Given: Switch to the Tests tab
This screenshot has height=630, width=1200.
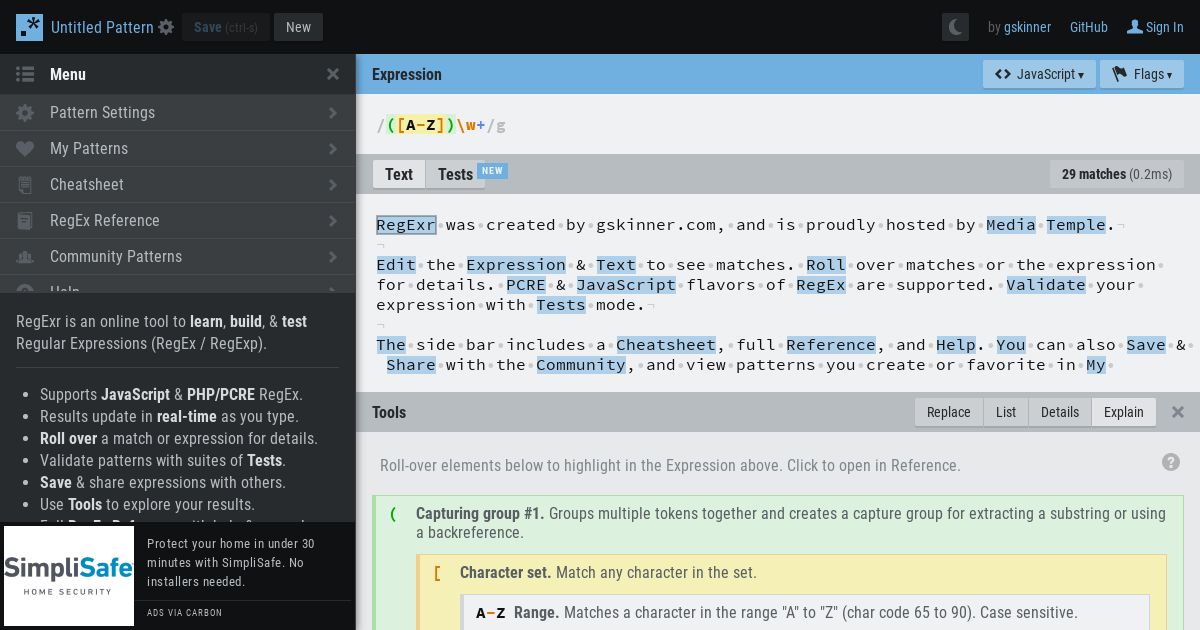Looking at the screenshot, I should click(x=455, y=174).
